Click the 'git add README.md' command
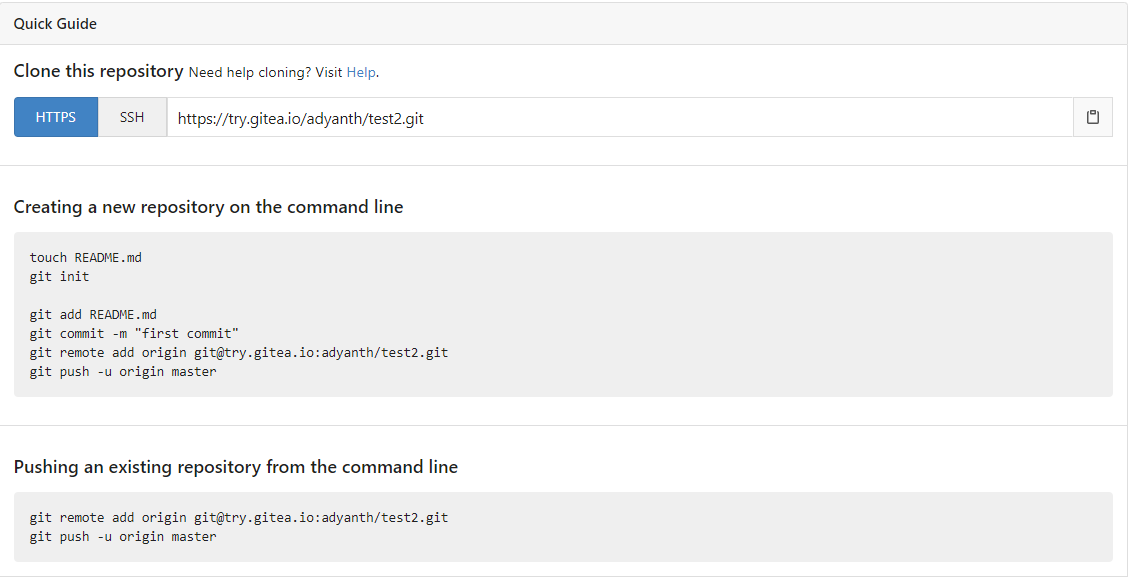The image size is (1133, 578). click(x=93, y=315)
